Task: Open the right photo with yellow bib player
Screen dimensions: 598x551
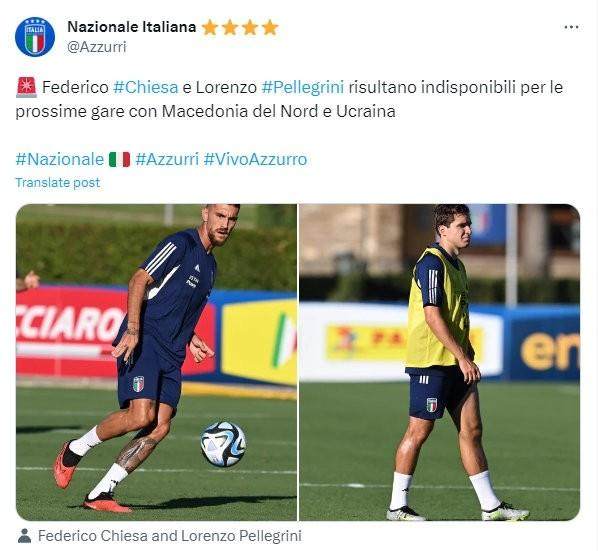Action: (440, 362)
